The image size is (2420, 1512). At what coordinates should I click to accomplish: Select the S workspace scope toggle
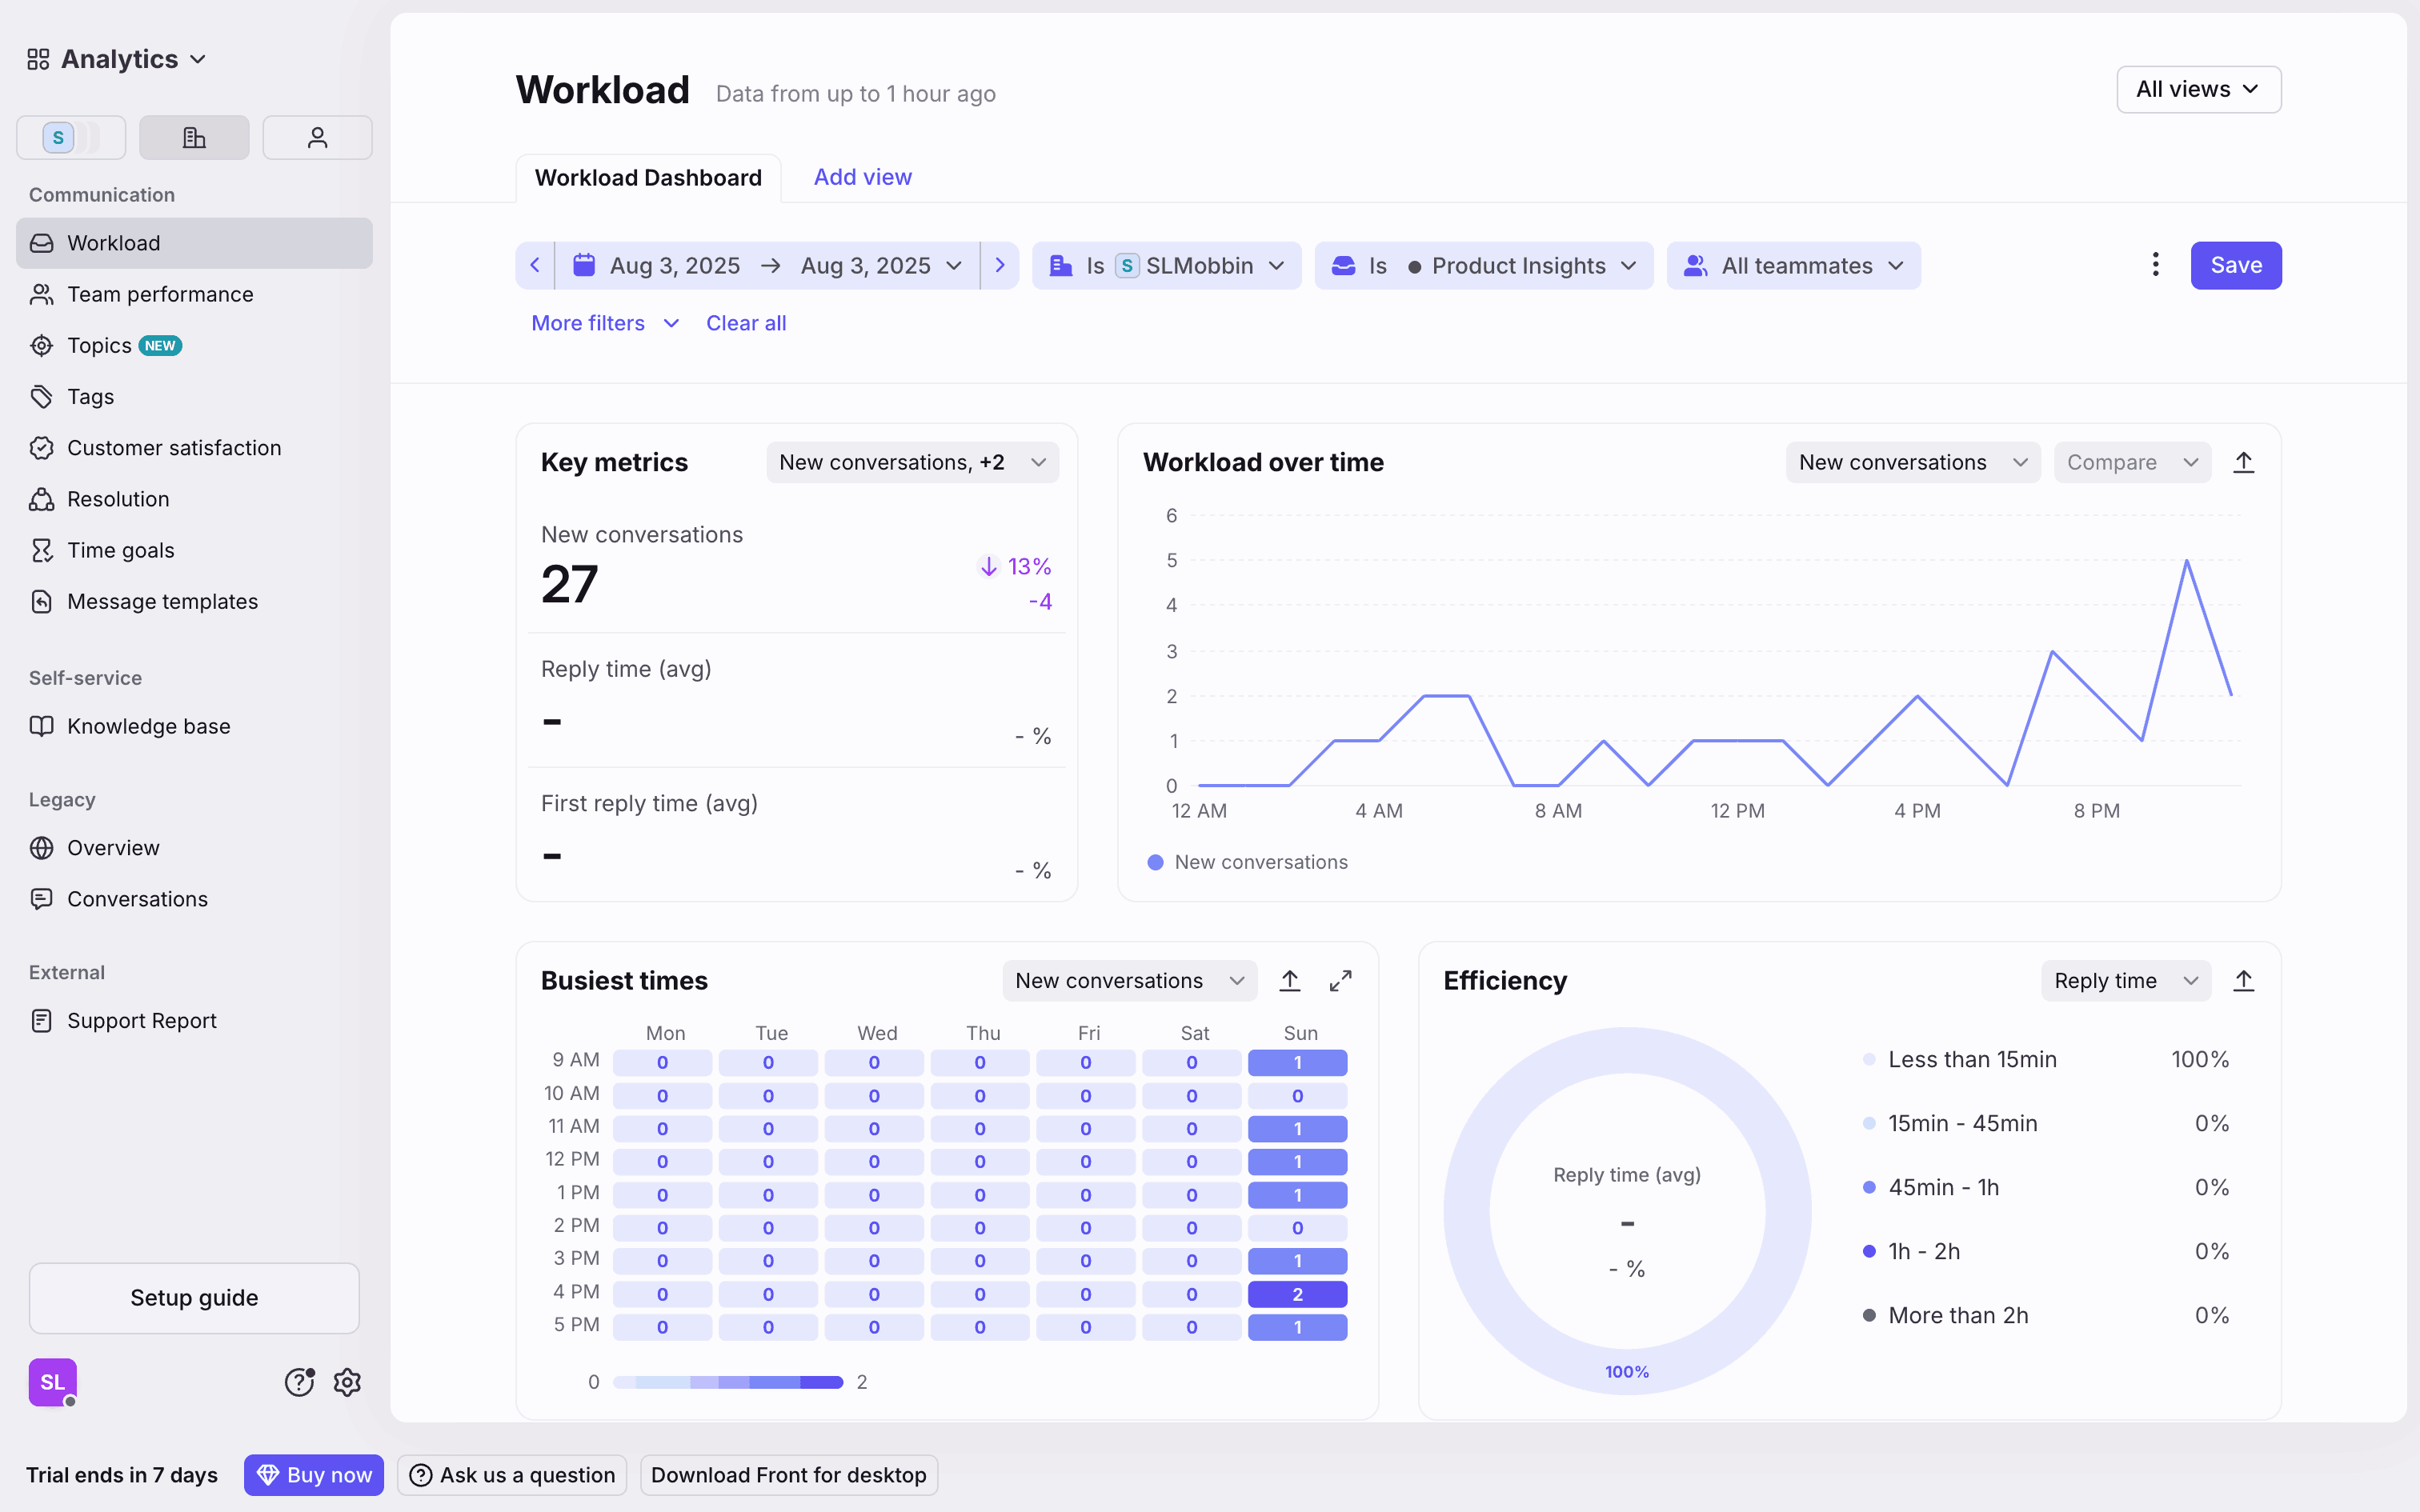[71, 138]
